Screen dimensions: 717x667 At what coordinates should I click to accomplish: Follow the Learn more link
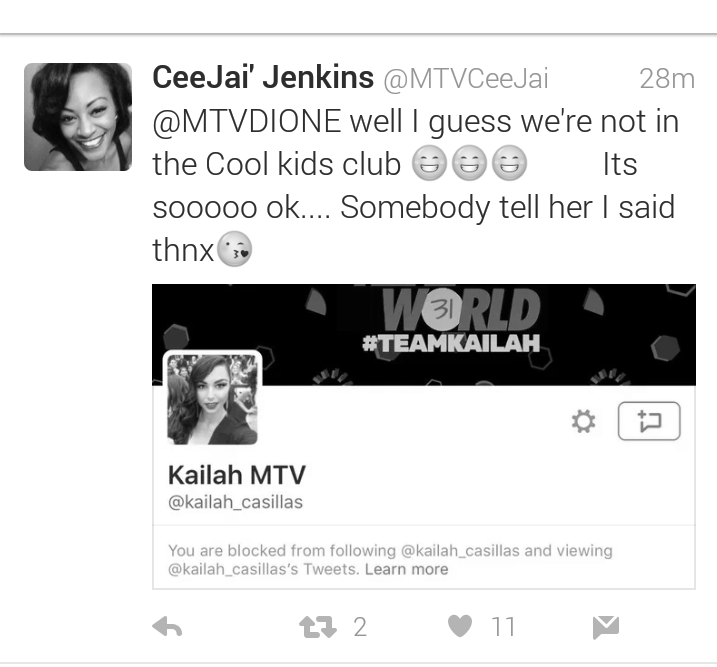[407, 569]
